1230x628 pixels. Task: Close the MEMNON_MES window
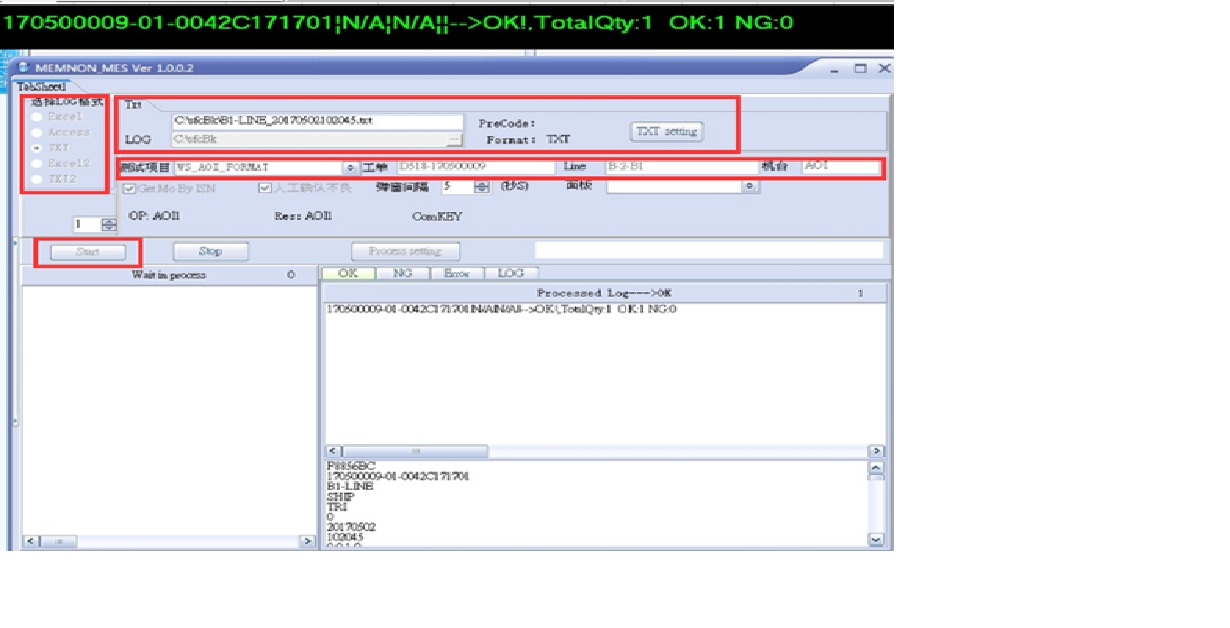pos(884,68)
